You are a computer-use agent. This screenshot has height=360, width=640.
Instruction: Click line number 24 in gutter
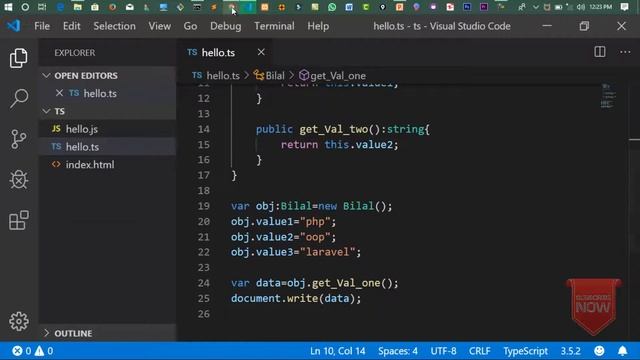tap(204, 282)
